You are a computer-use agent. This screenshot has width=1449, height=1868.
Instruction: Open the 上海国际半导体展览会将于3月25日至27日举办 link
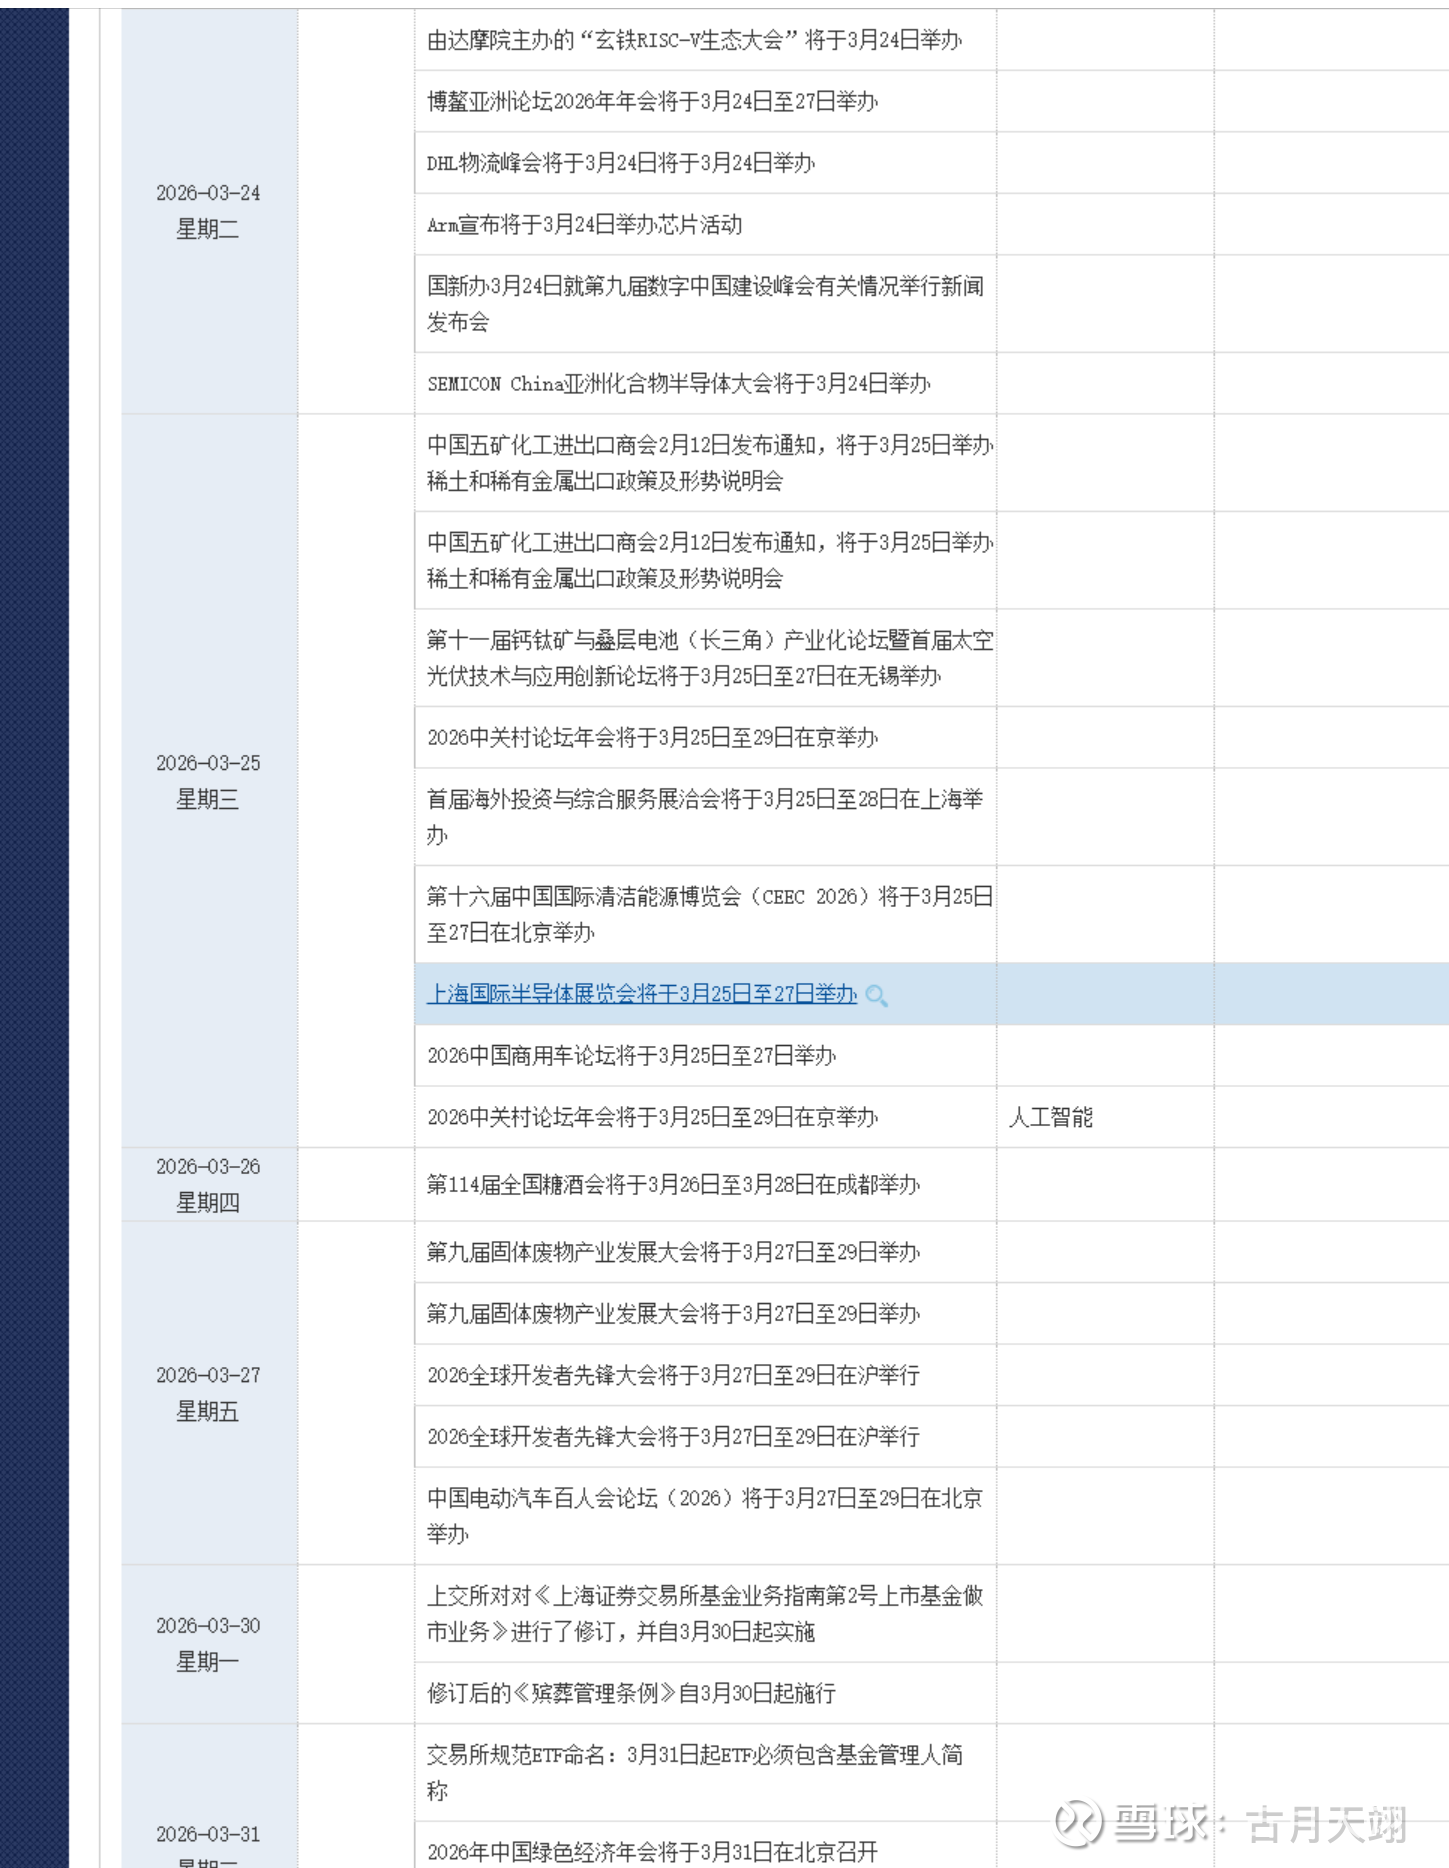coord(642,994)
